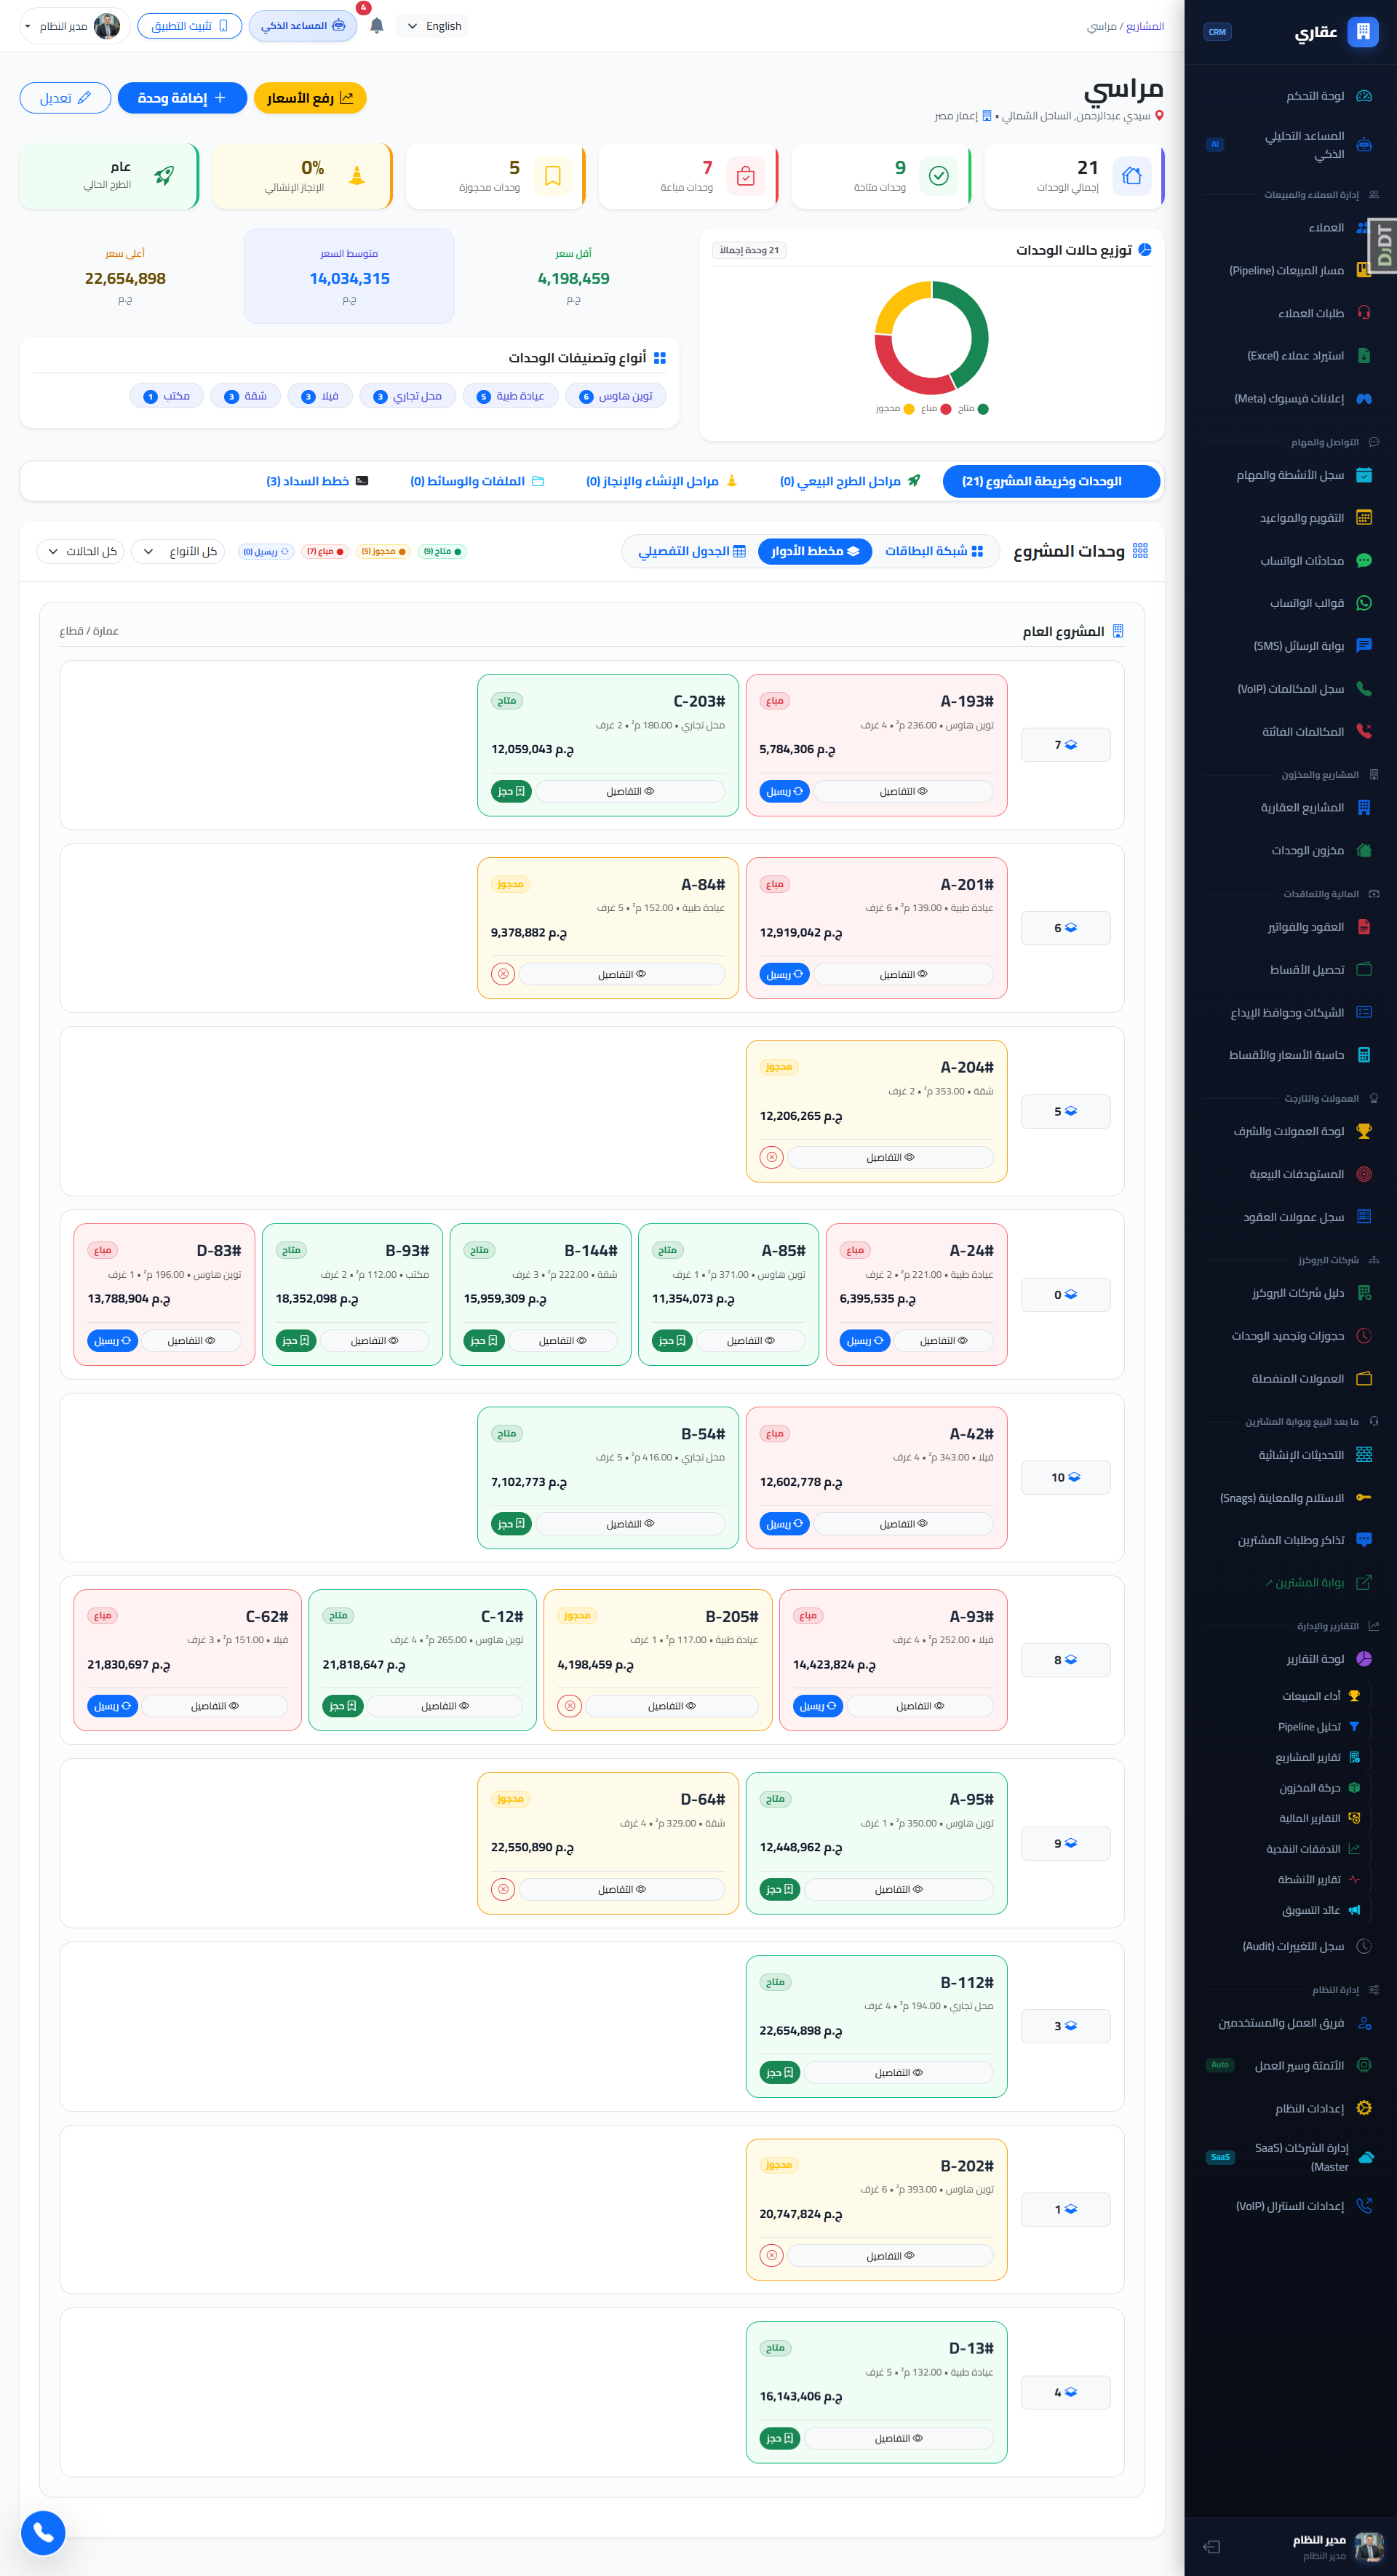Image resolution: width=1397 pixels, height=2576 pixels.
Task: Open the الملفات والوسائط (0) tab
Action: (x=477, y=481)
